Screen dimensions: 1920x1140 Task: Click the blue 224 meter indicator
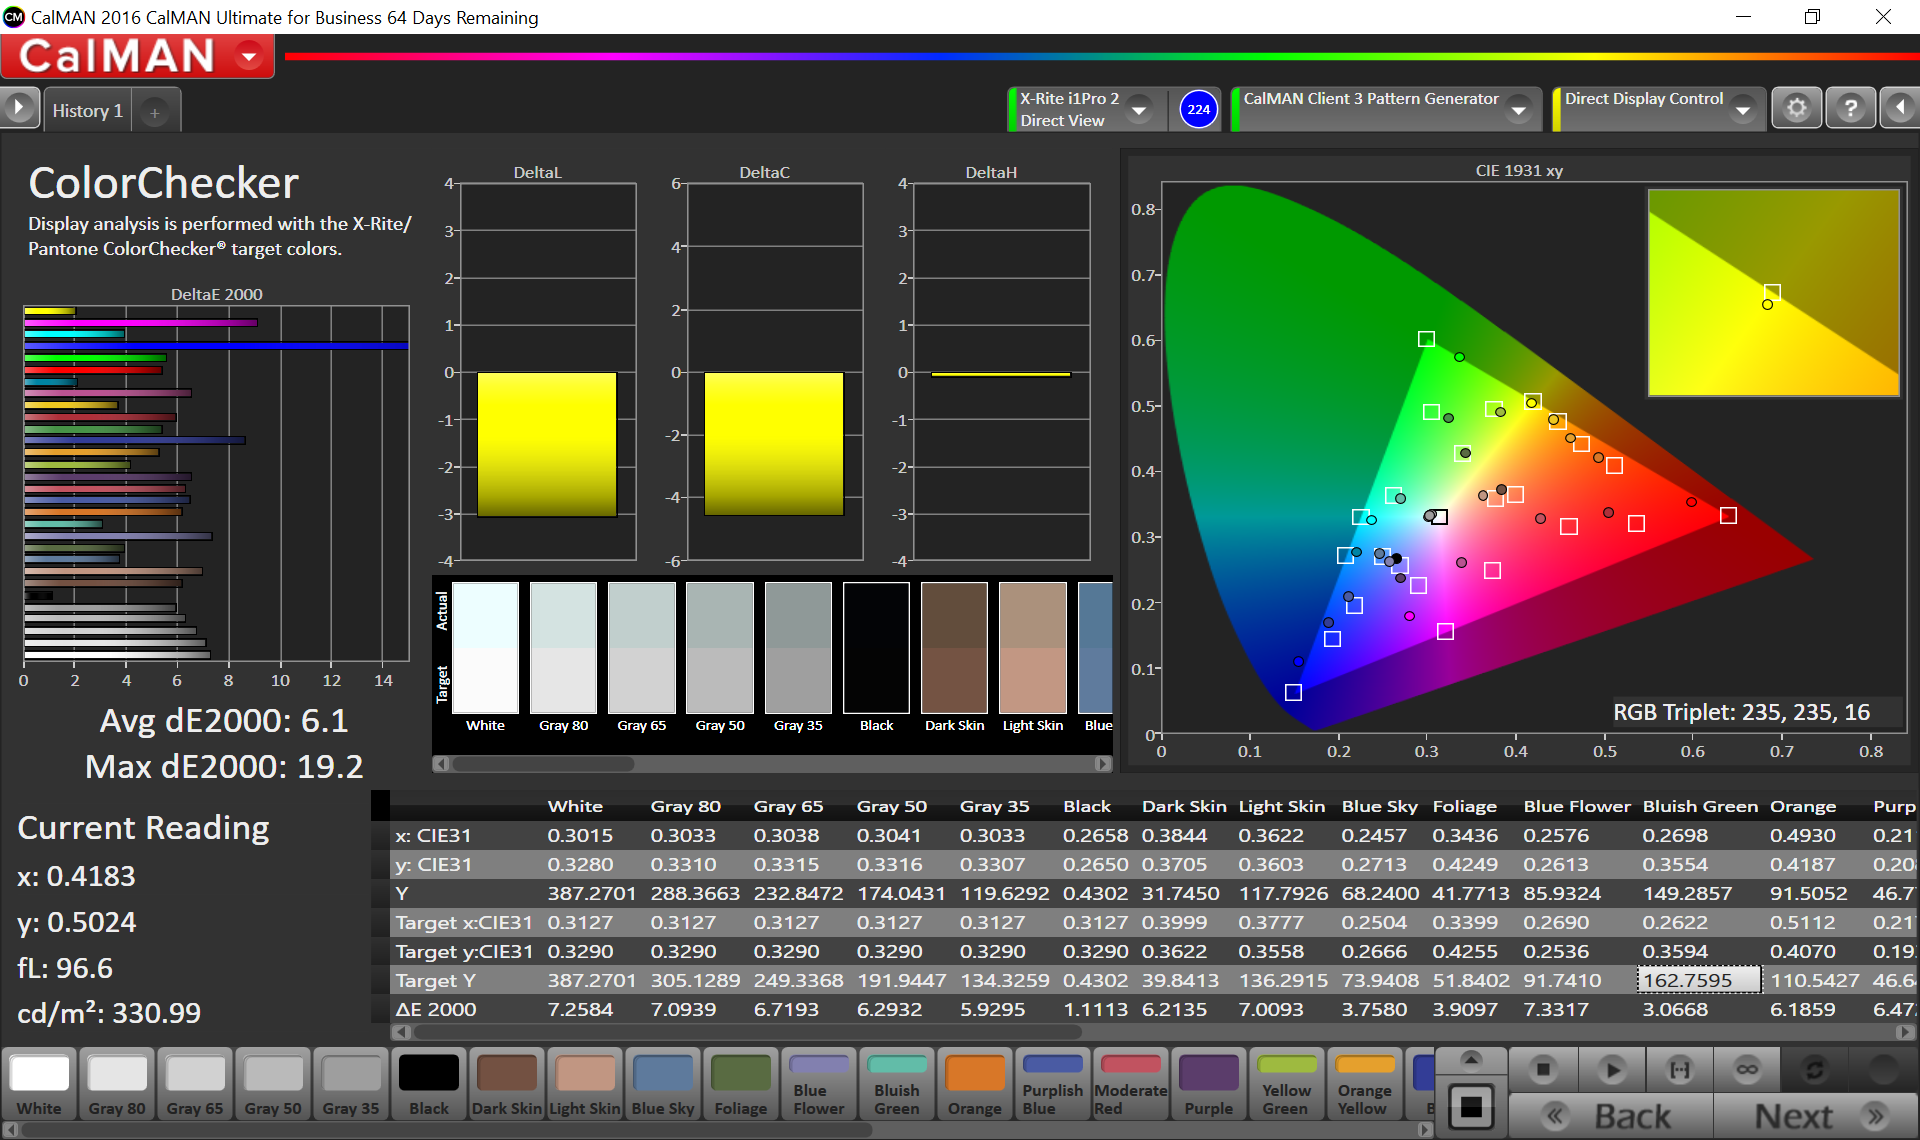1198,109
